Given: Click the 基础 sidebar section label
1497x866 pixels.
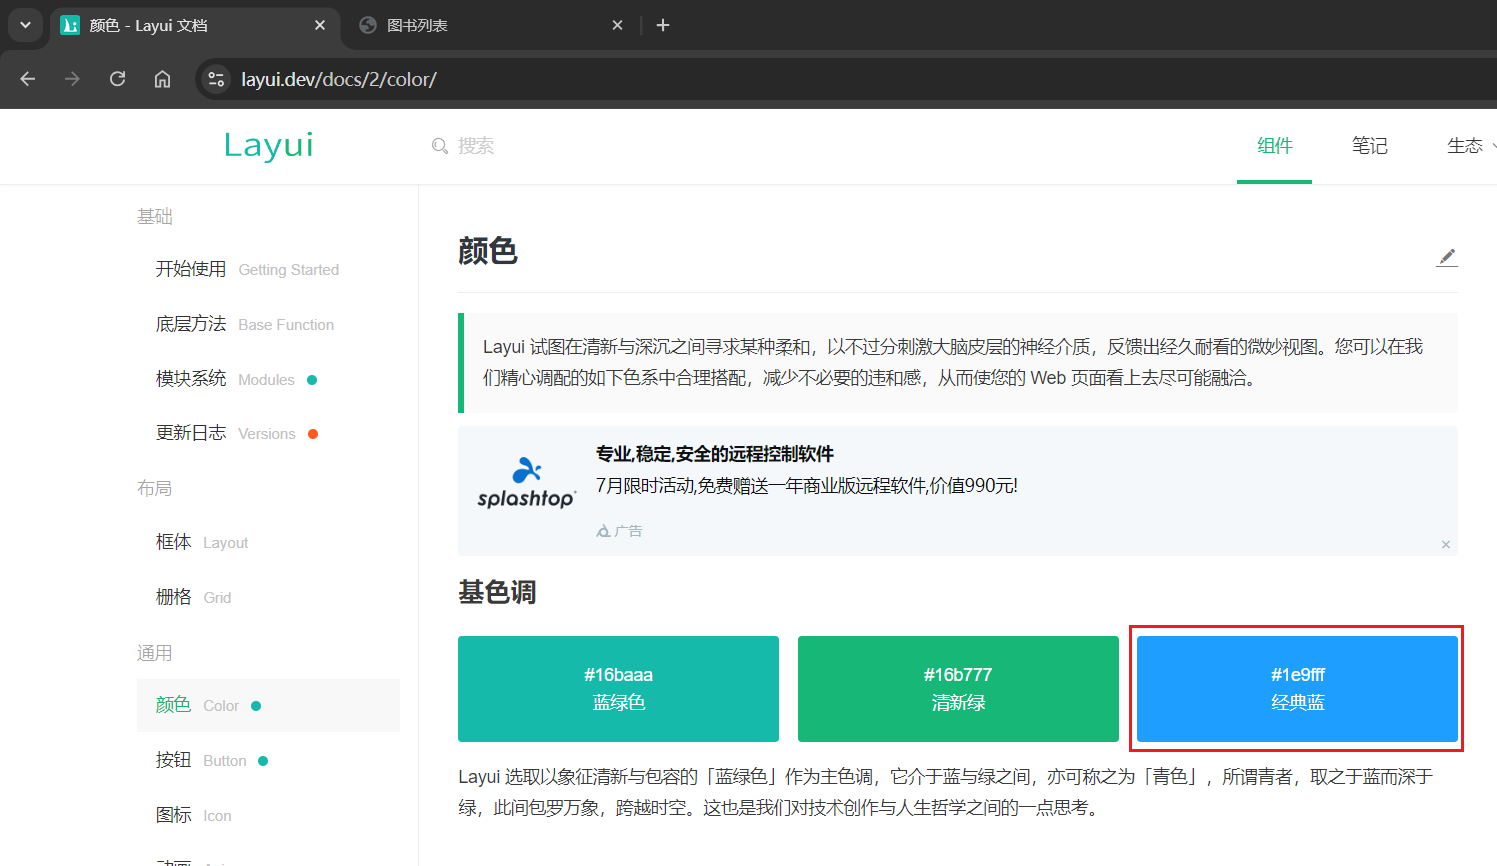Looking at the screenshot, I should coord(155,216).
